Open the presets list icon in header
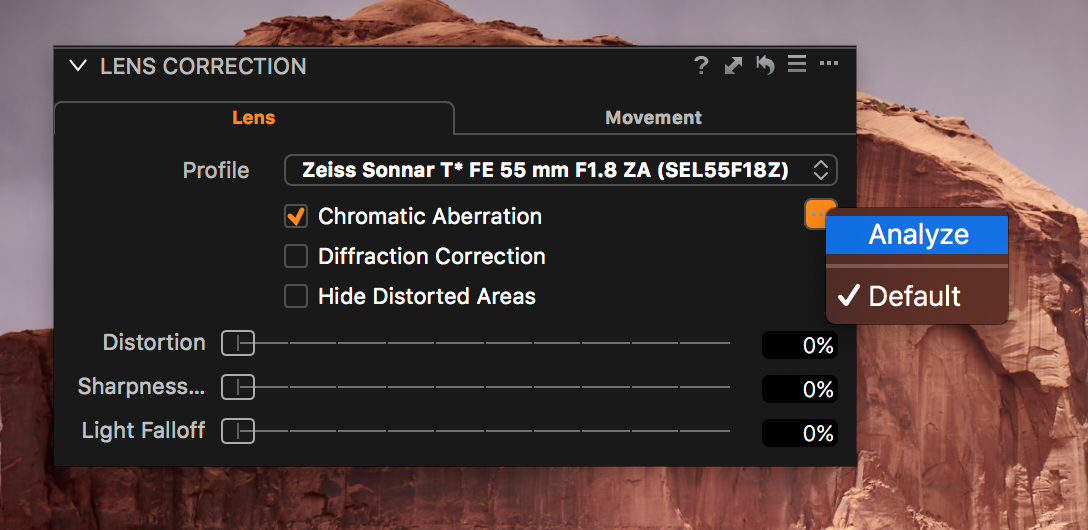 797,65
